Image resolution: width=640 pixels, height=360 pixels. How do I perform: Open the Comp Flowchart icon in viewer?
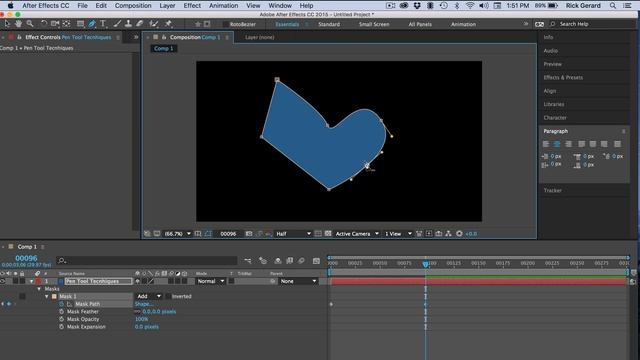tap(449, 234)
